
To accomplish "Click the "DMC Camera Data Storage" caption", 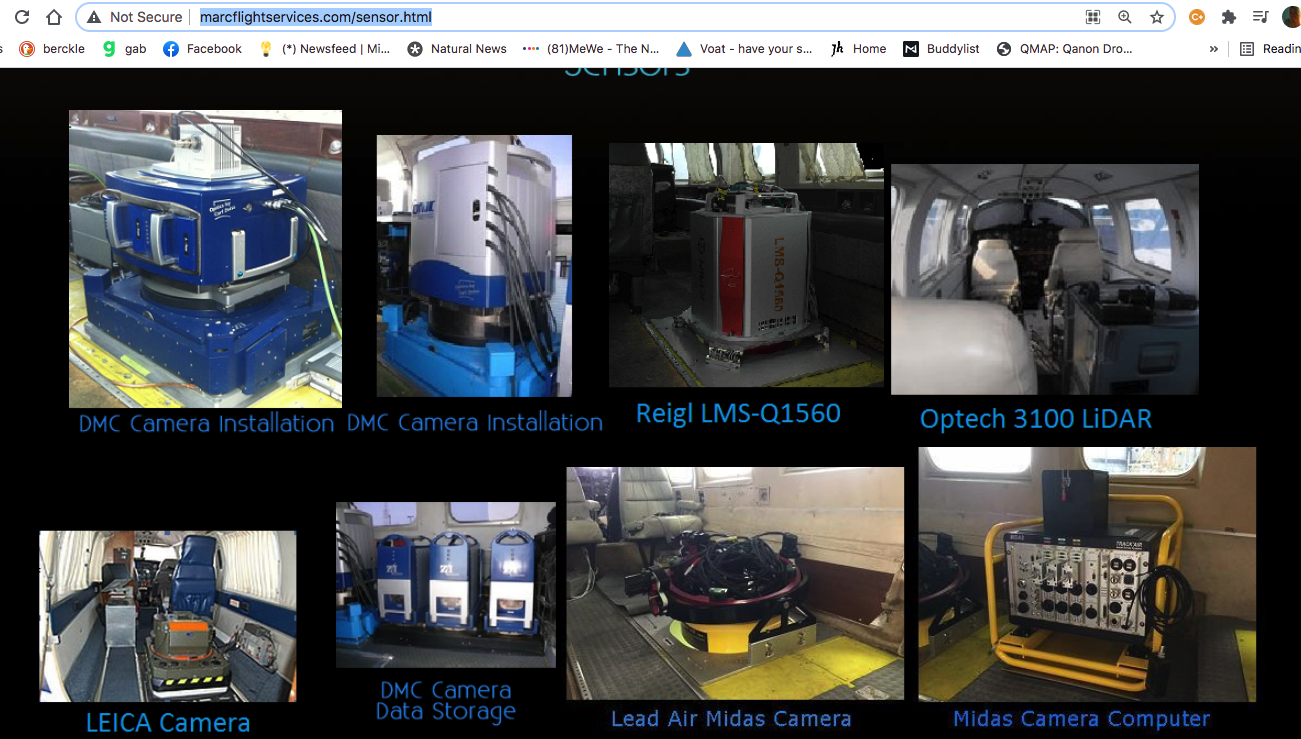I will click(446, 701).
